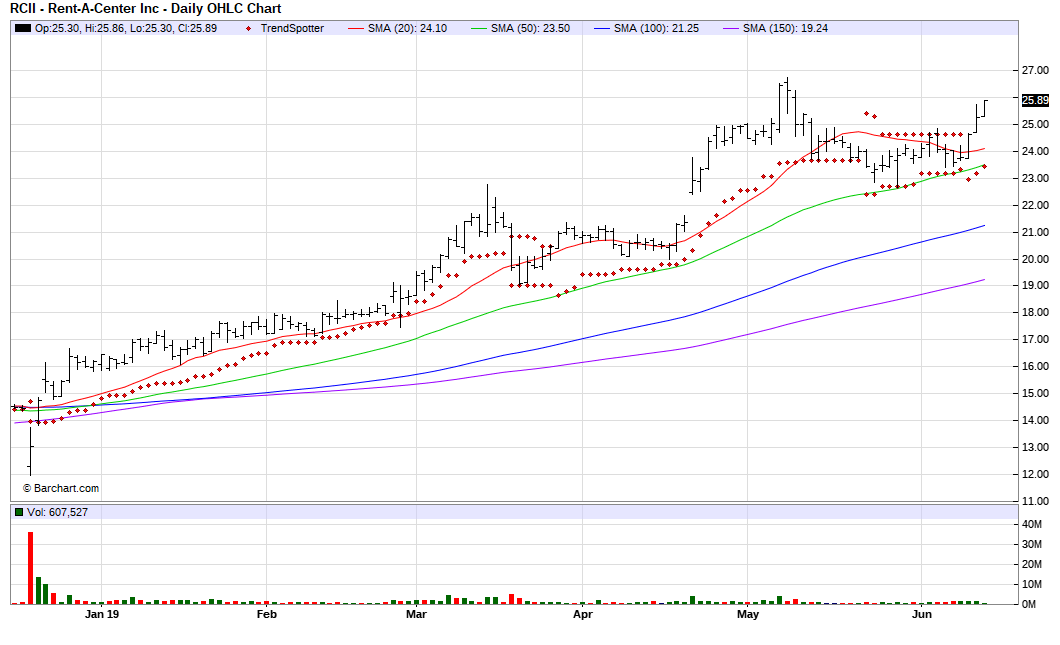The height and width of the screenshot is (645, 1060).
Task: Click the 27.00 price axis label
Action: click(1036, 70)
